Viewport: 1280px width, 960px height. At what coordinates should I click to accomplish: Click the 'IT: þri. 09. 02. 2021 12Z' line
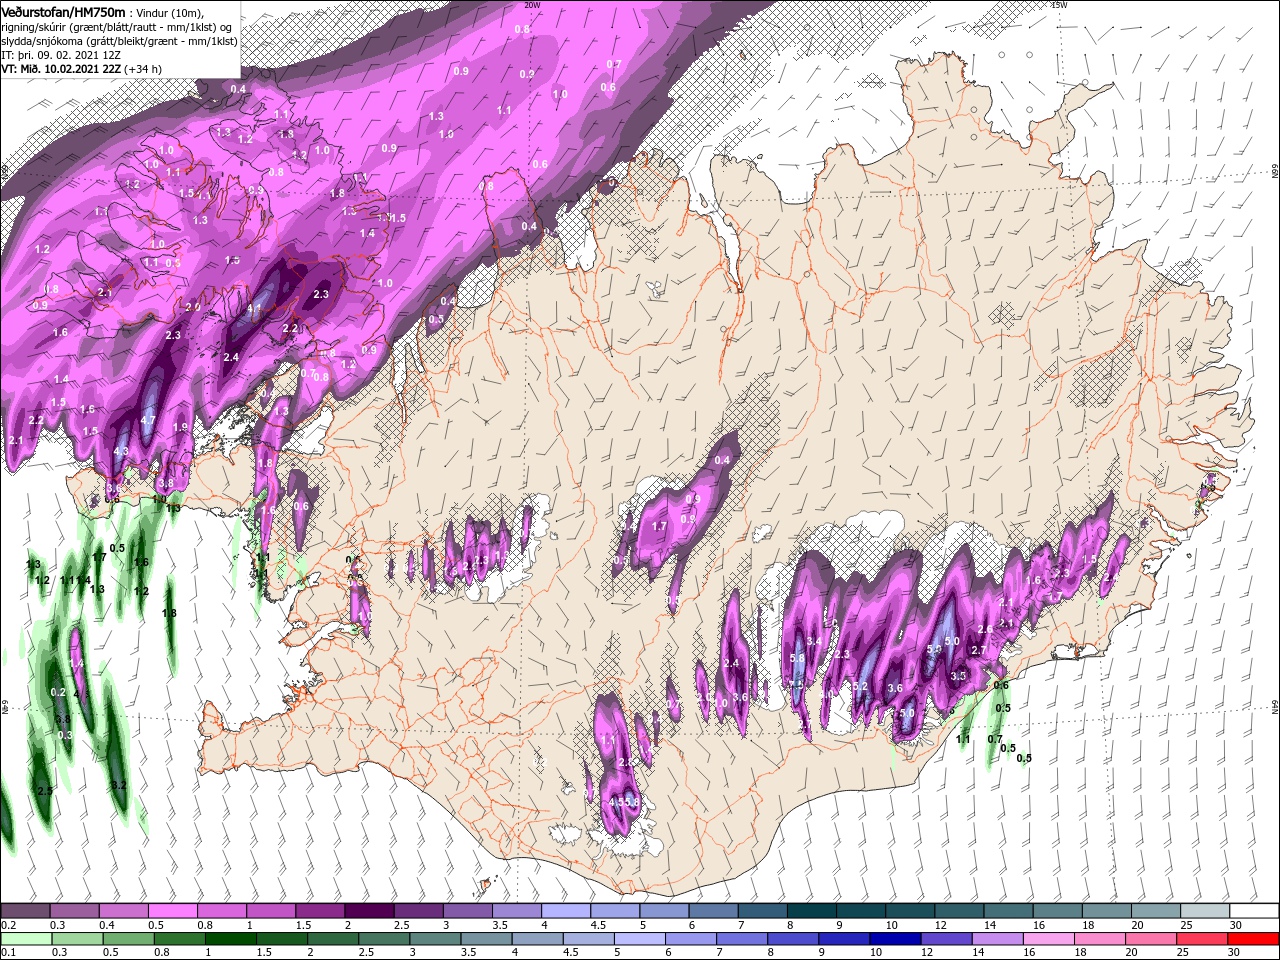click(61, 55)
